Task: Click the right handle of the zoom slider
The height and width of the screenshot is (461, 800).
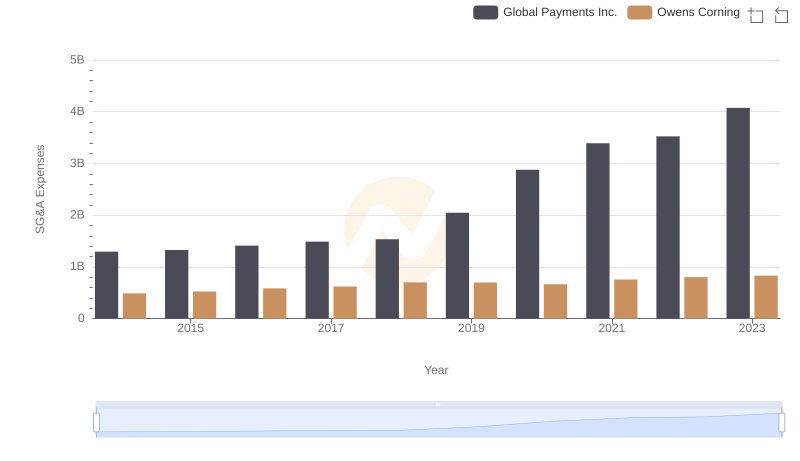Action: (x=781, y=422)
